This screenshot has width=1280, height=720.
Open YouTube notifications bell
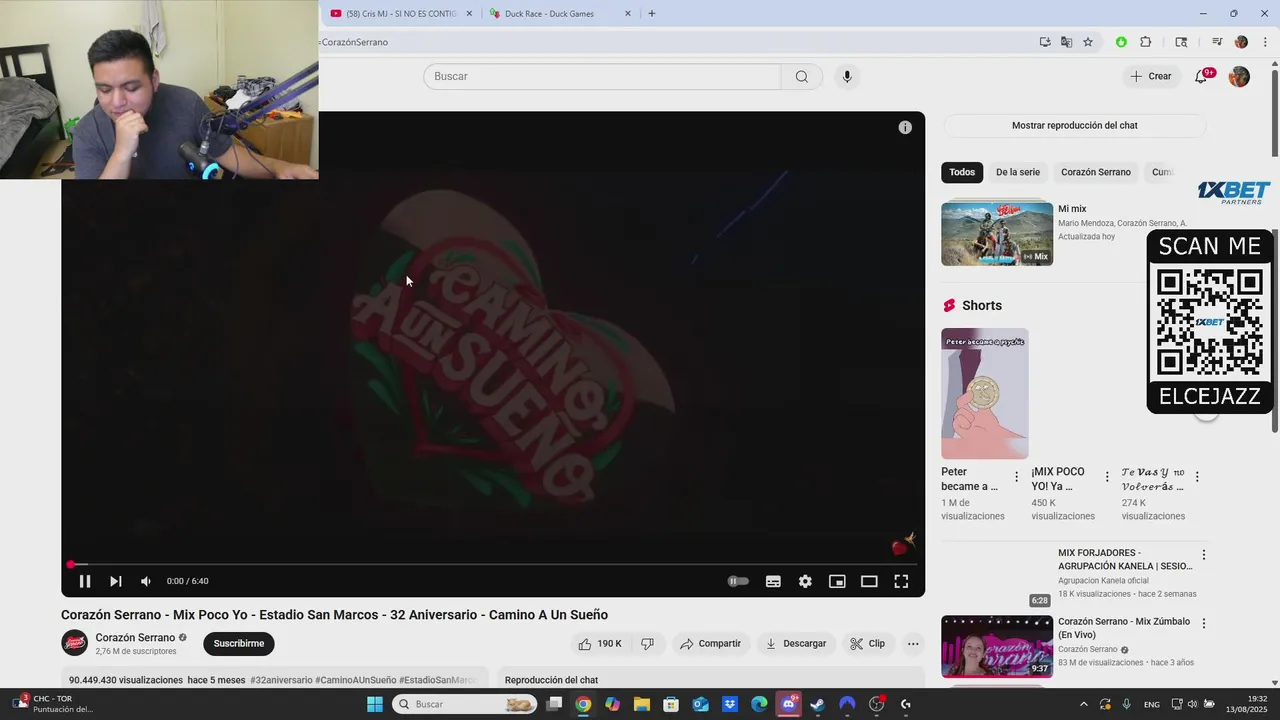coord(1202,77)
